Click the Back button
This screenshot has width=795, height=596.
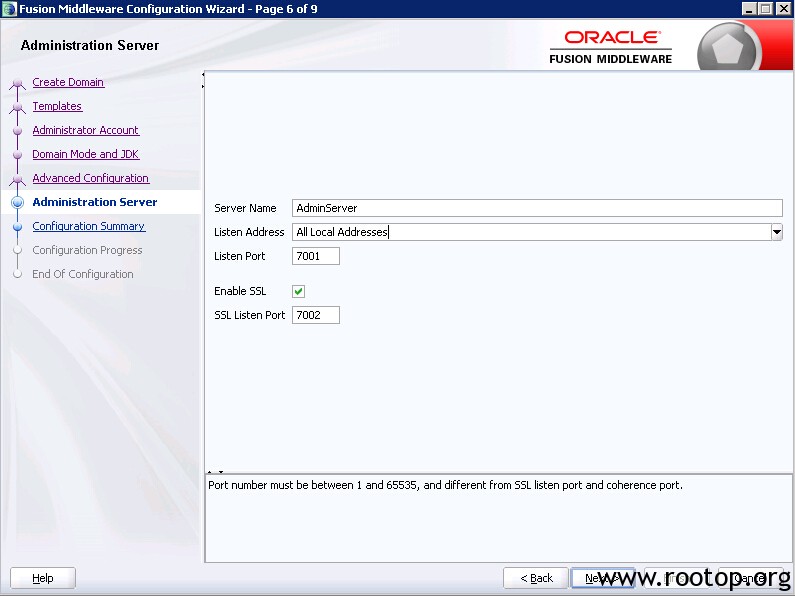[536, 578]
